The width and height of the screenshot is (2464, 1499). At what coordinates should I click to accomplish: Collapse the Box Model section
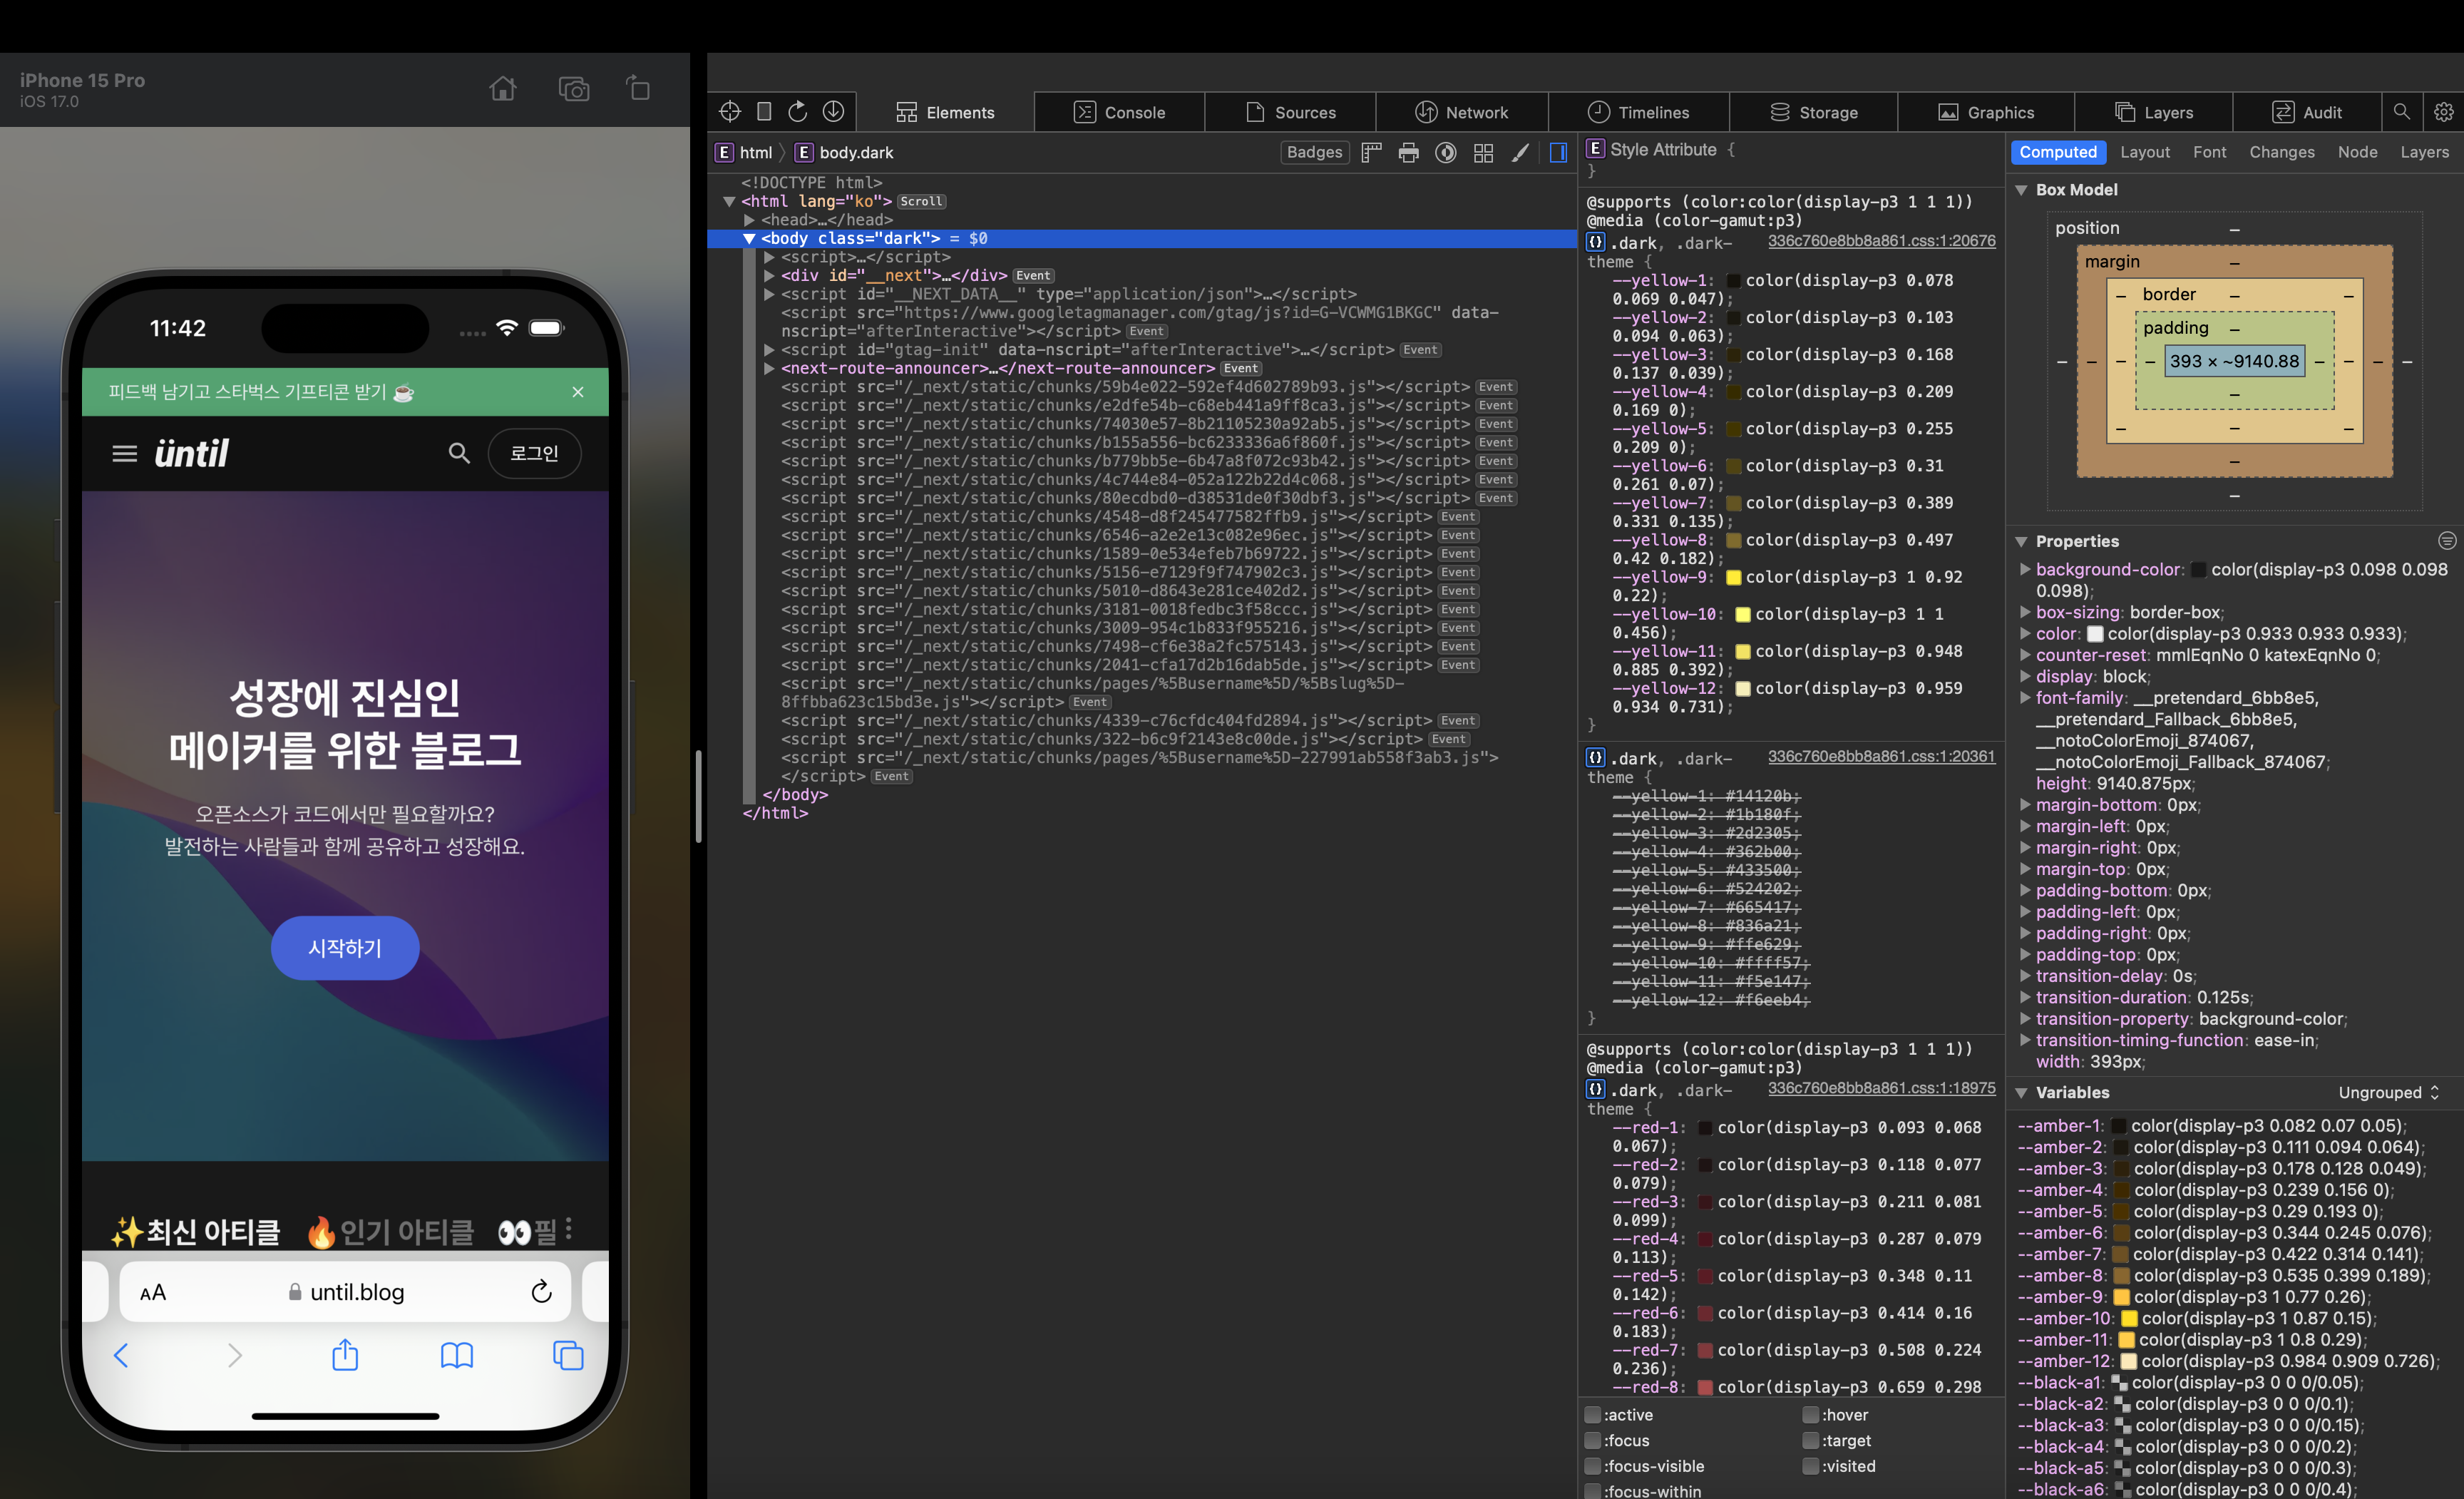click(x=2021, y=190)
